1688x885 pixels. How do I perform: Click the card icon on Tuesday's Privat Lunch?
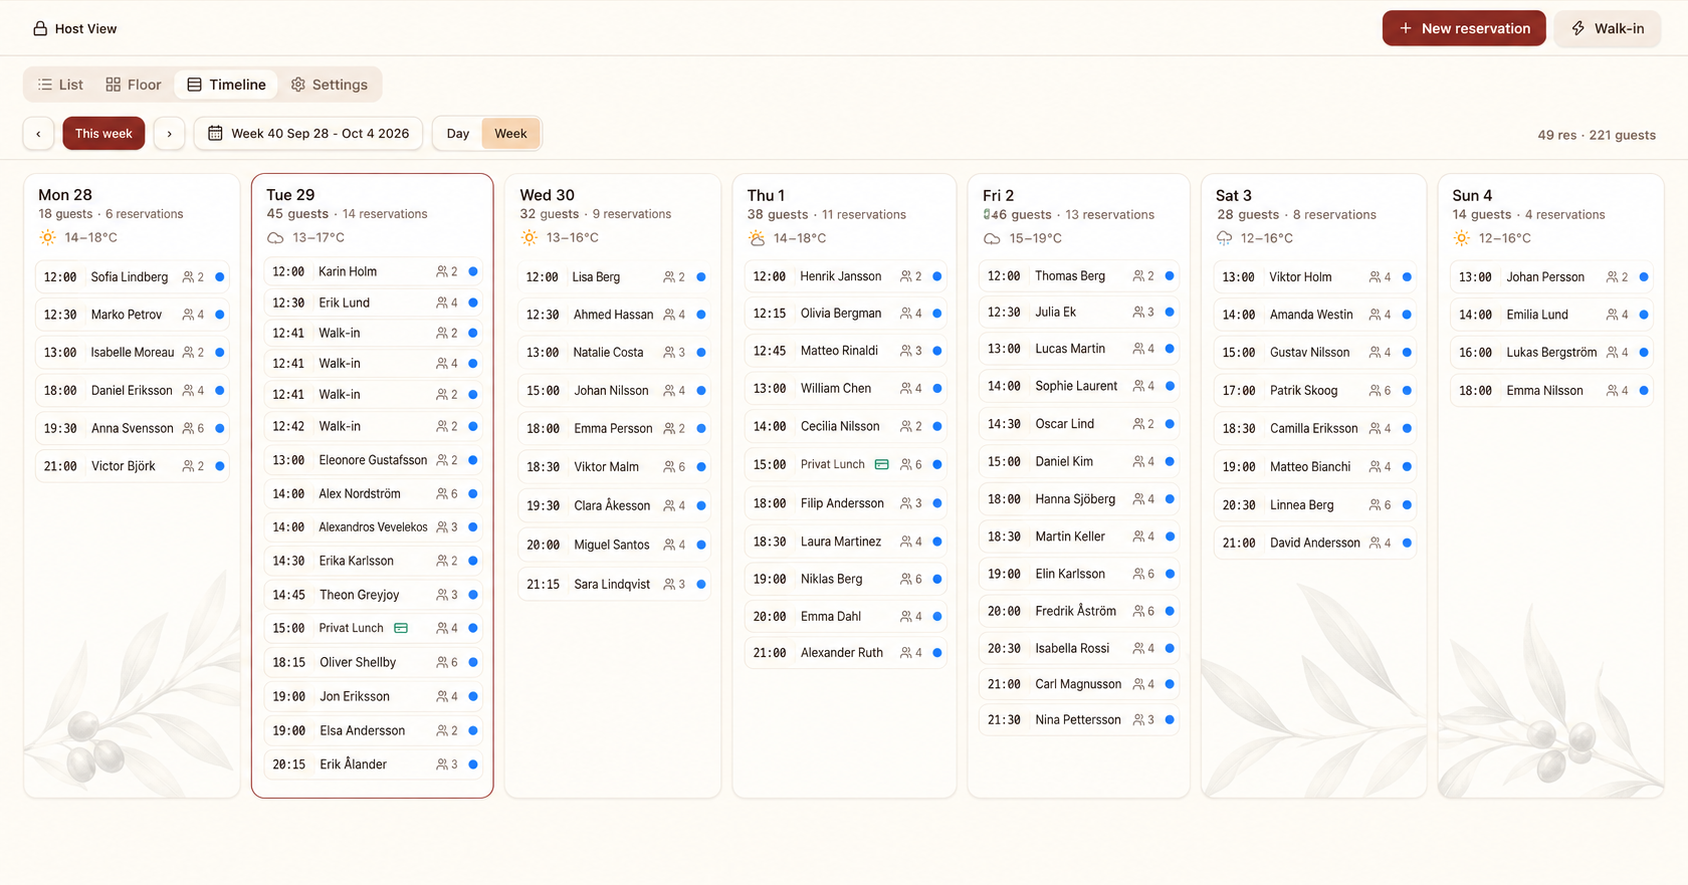click(x=401, y=628)
